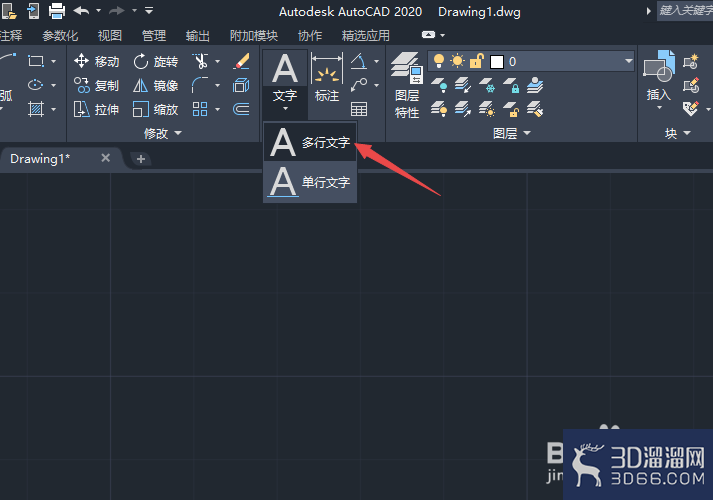This screenshot has height=500, width=713.
Task: Click the layer Lock tool icon
Action: click(512, 85)
